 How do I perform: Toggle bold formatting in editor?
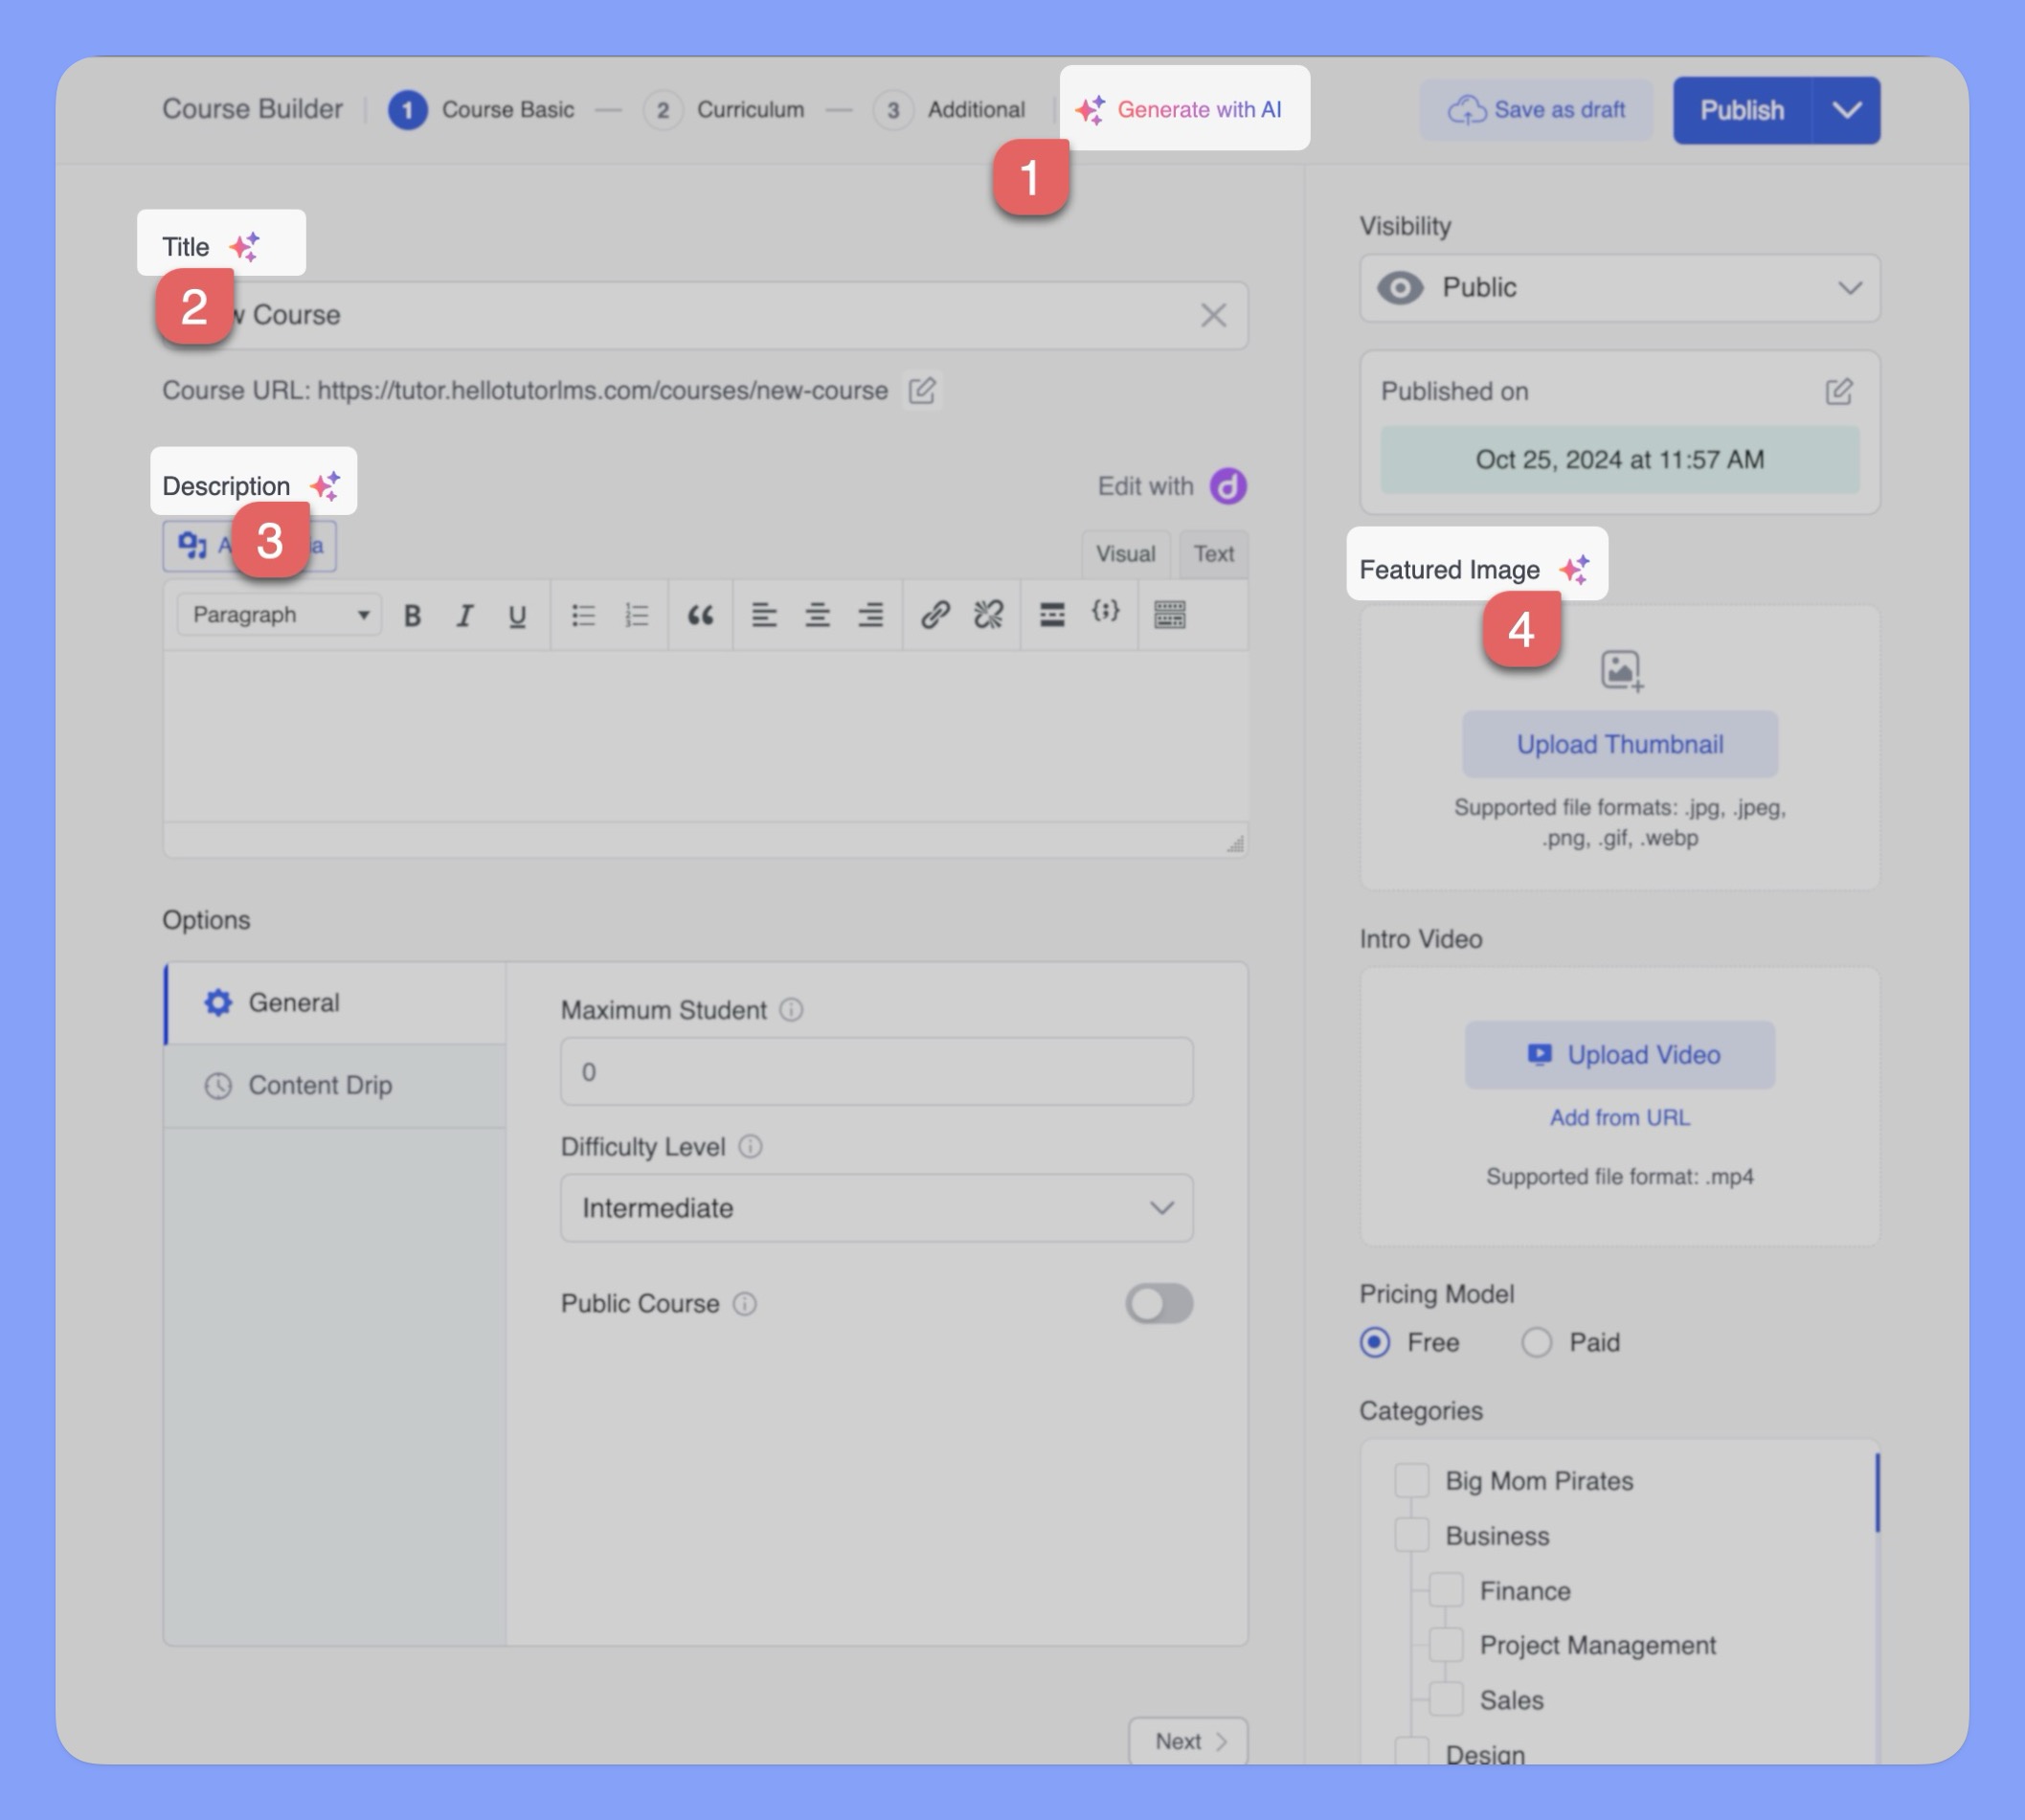(412, 615)
